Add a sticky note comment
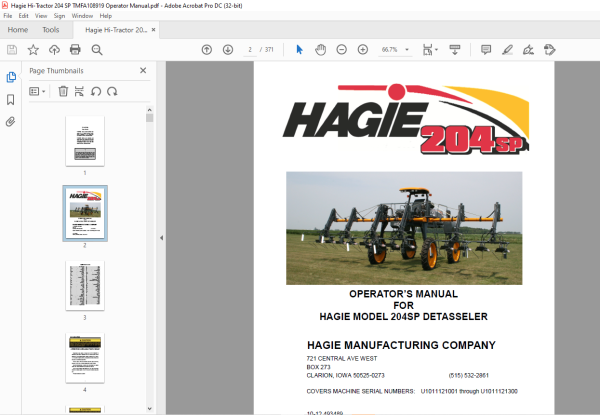Screen dimensions: 600x415 point(486,50)
